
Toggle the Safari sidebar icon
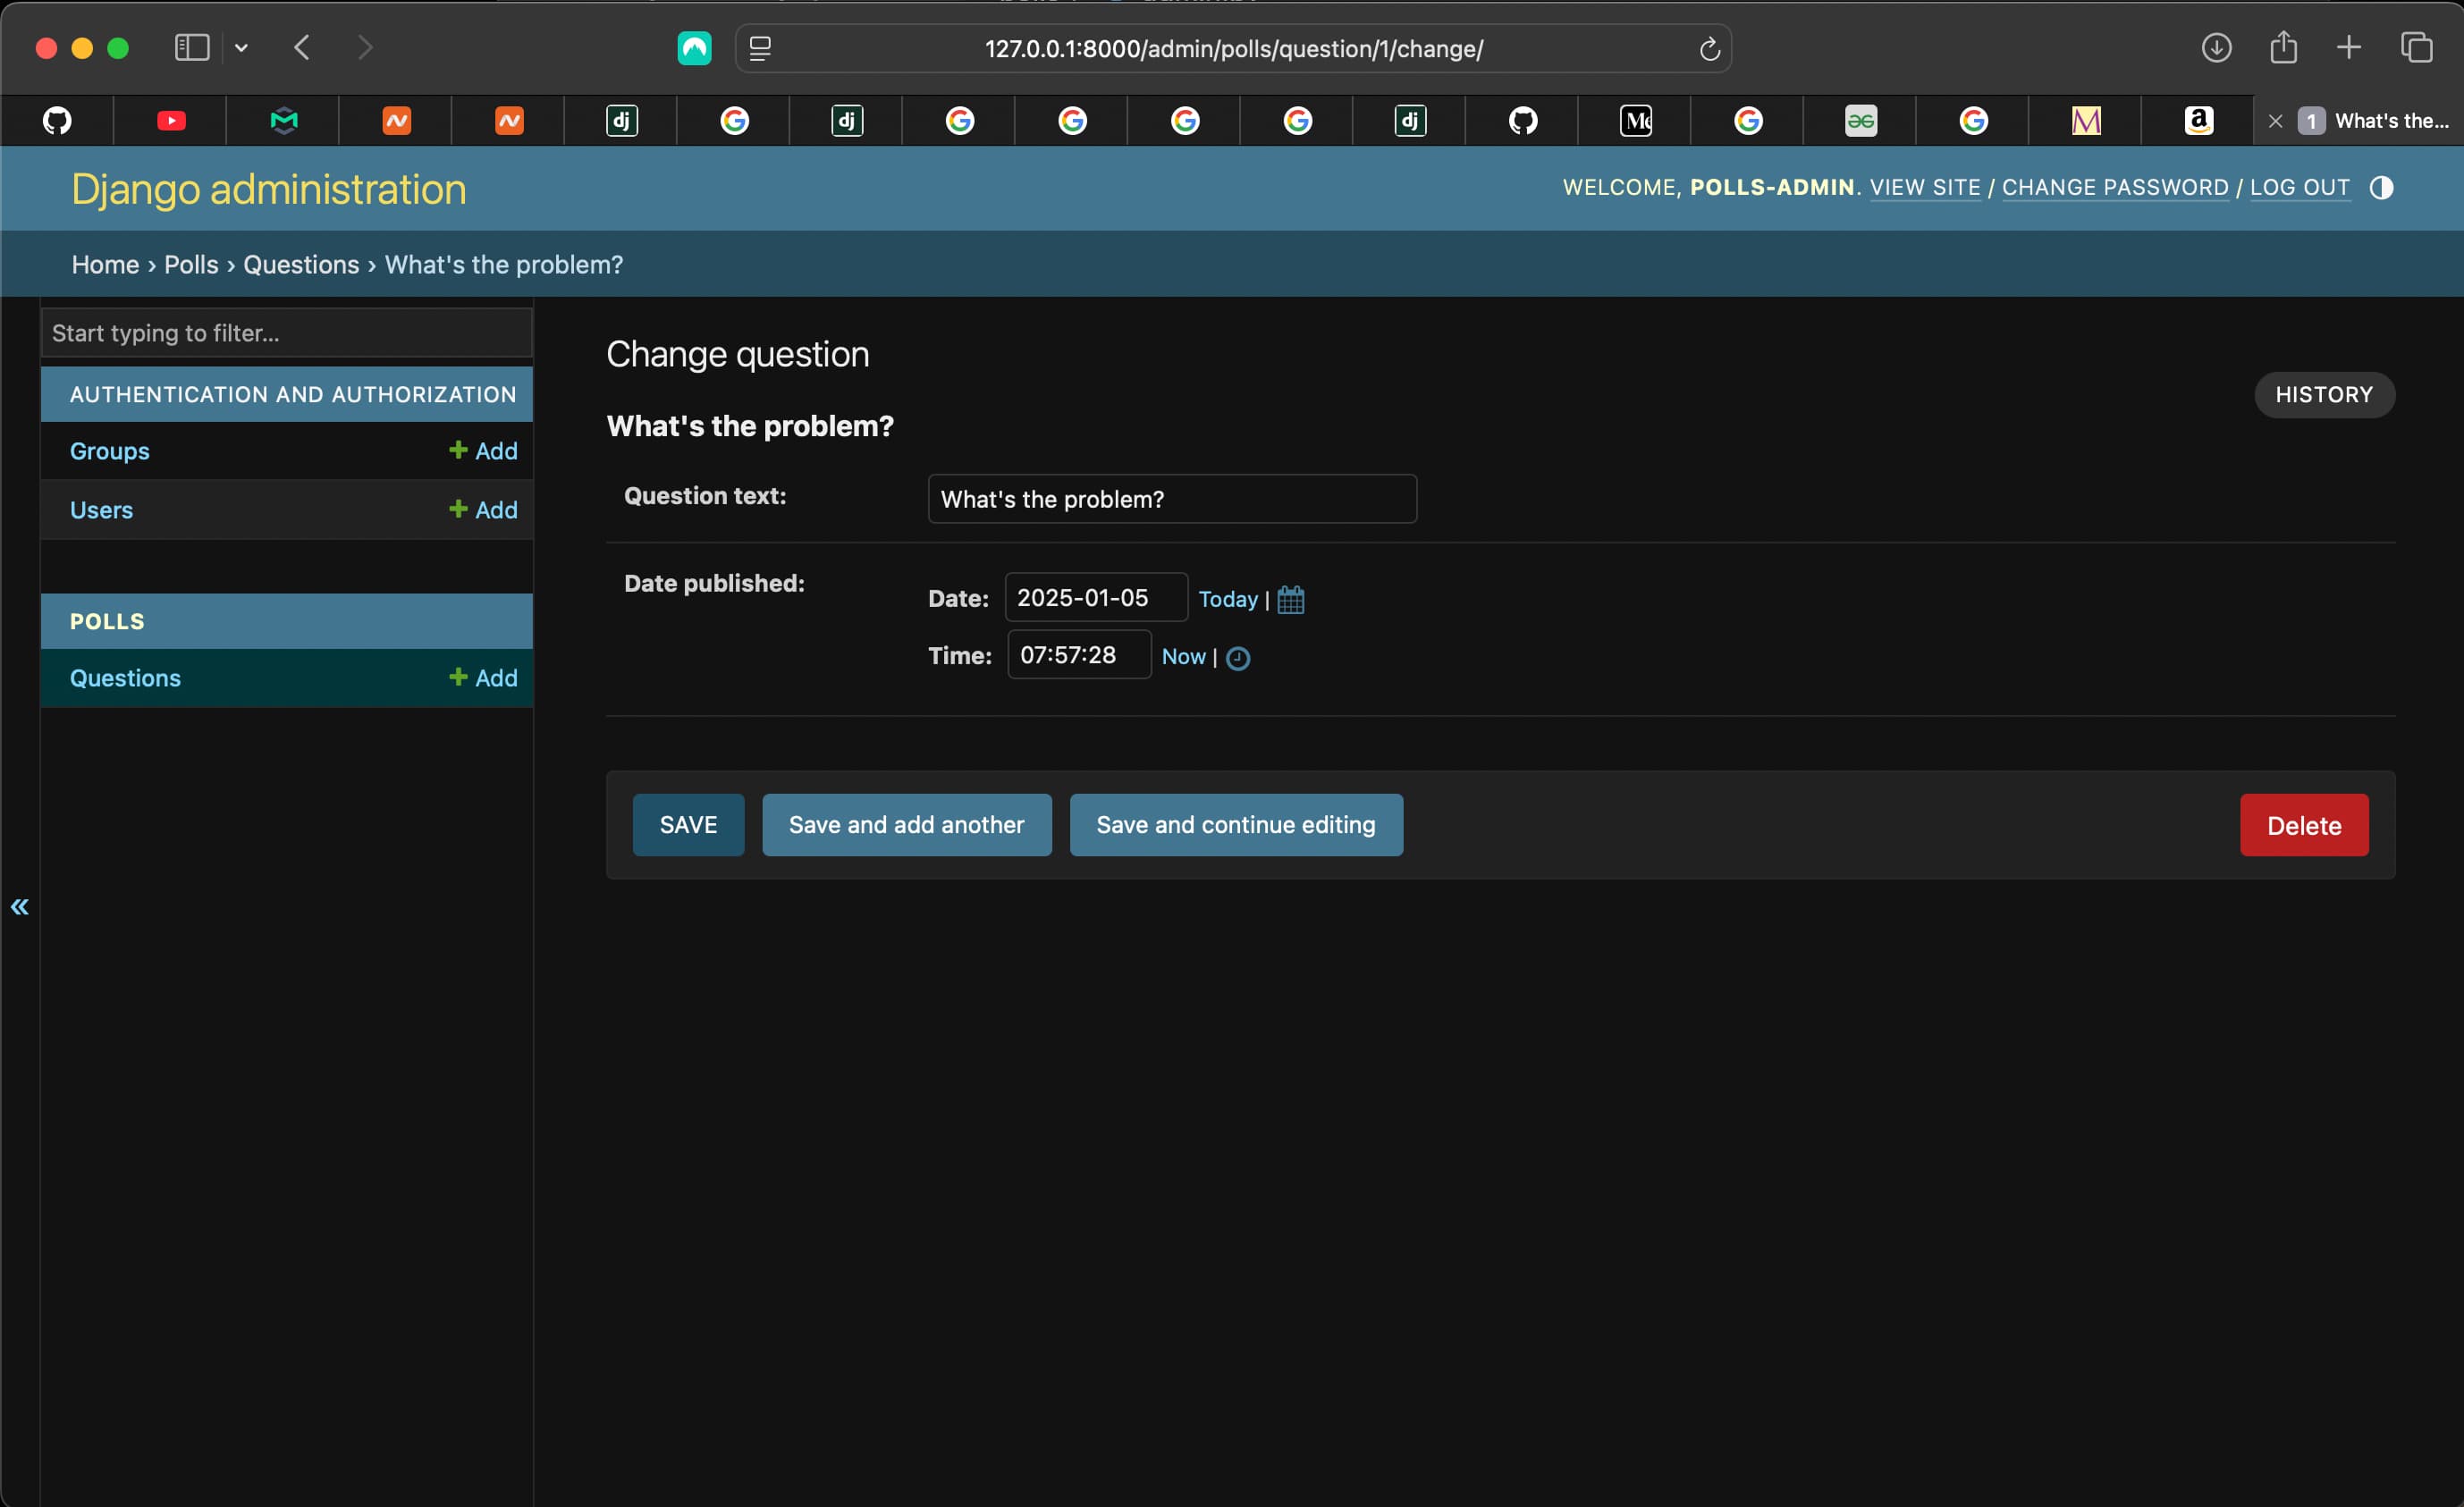click(x=192, y=47)
